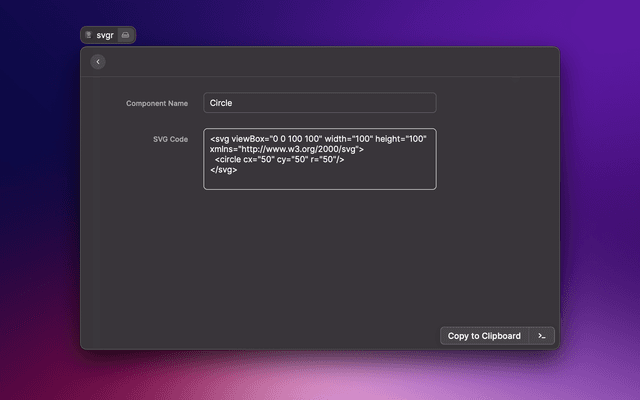Click the Component Name label

pyautogui.click(x=156, y=103)
